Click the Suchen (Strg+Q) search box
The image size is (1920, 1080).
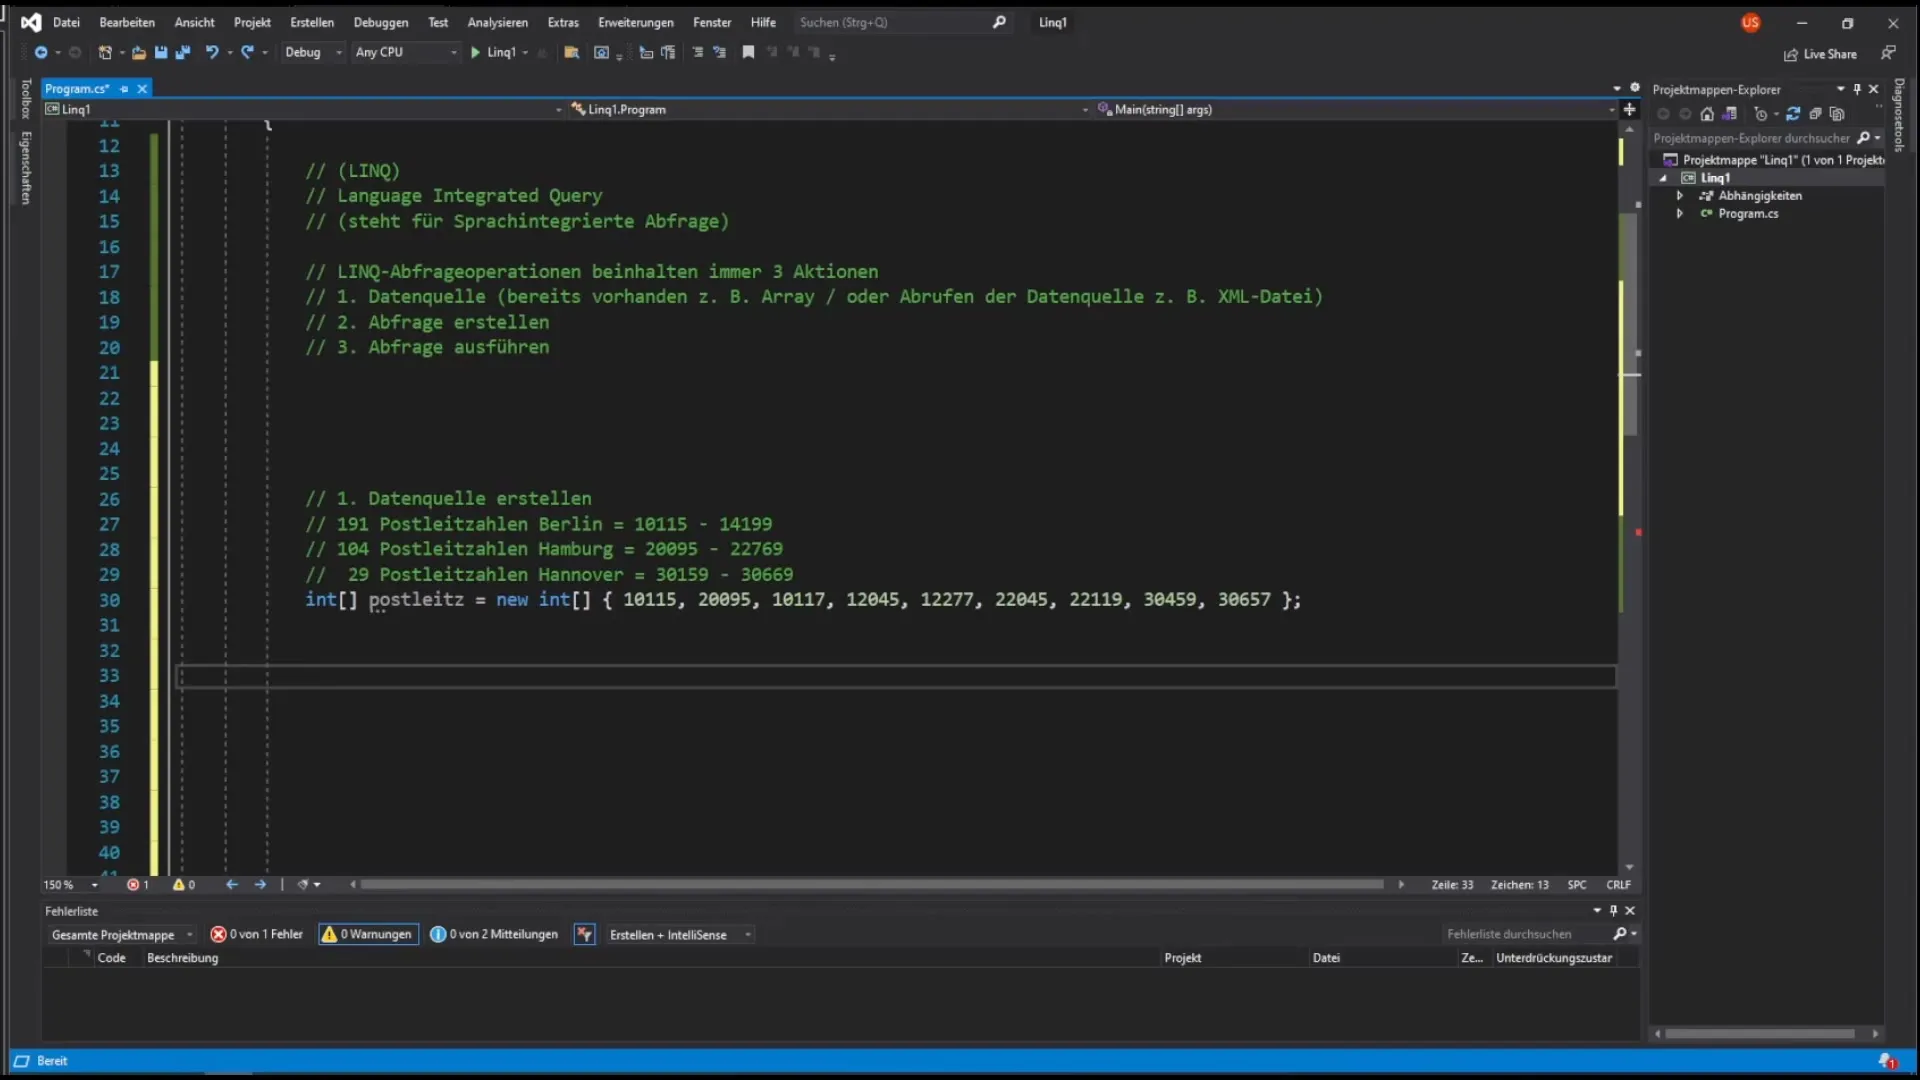click(902, 22)
